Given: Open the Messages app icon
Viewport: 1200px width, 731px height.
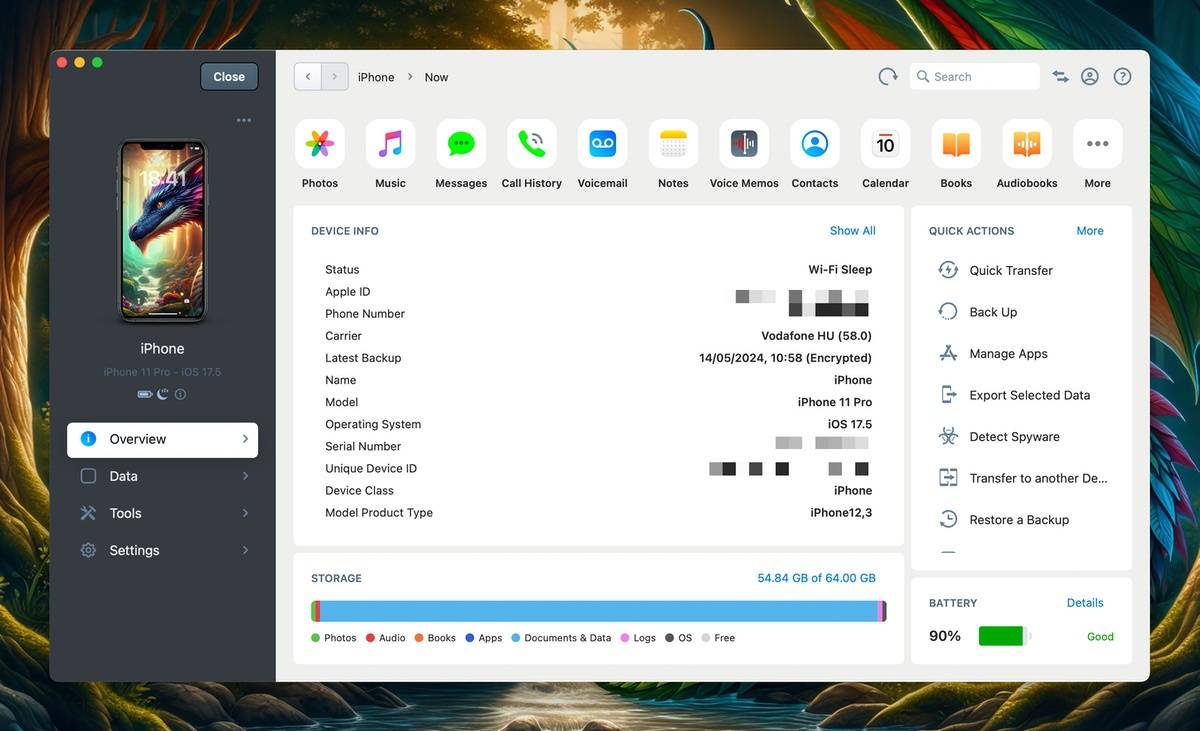Looking at the screenshot, I should coord(461,144).
